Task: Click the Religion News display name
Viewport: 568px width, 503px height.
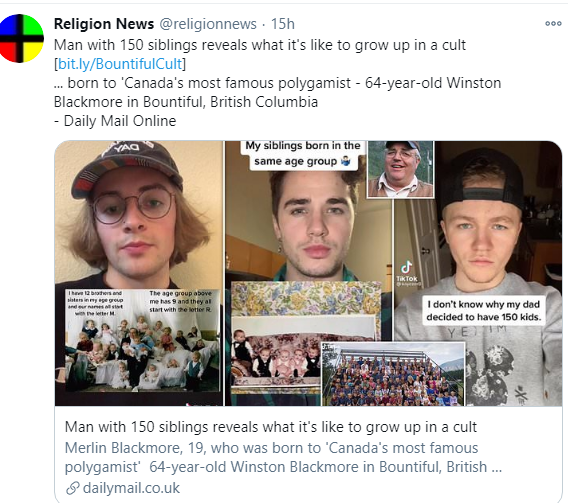Action: [104, 24]
